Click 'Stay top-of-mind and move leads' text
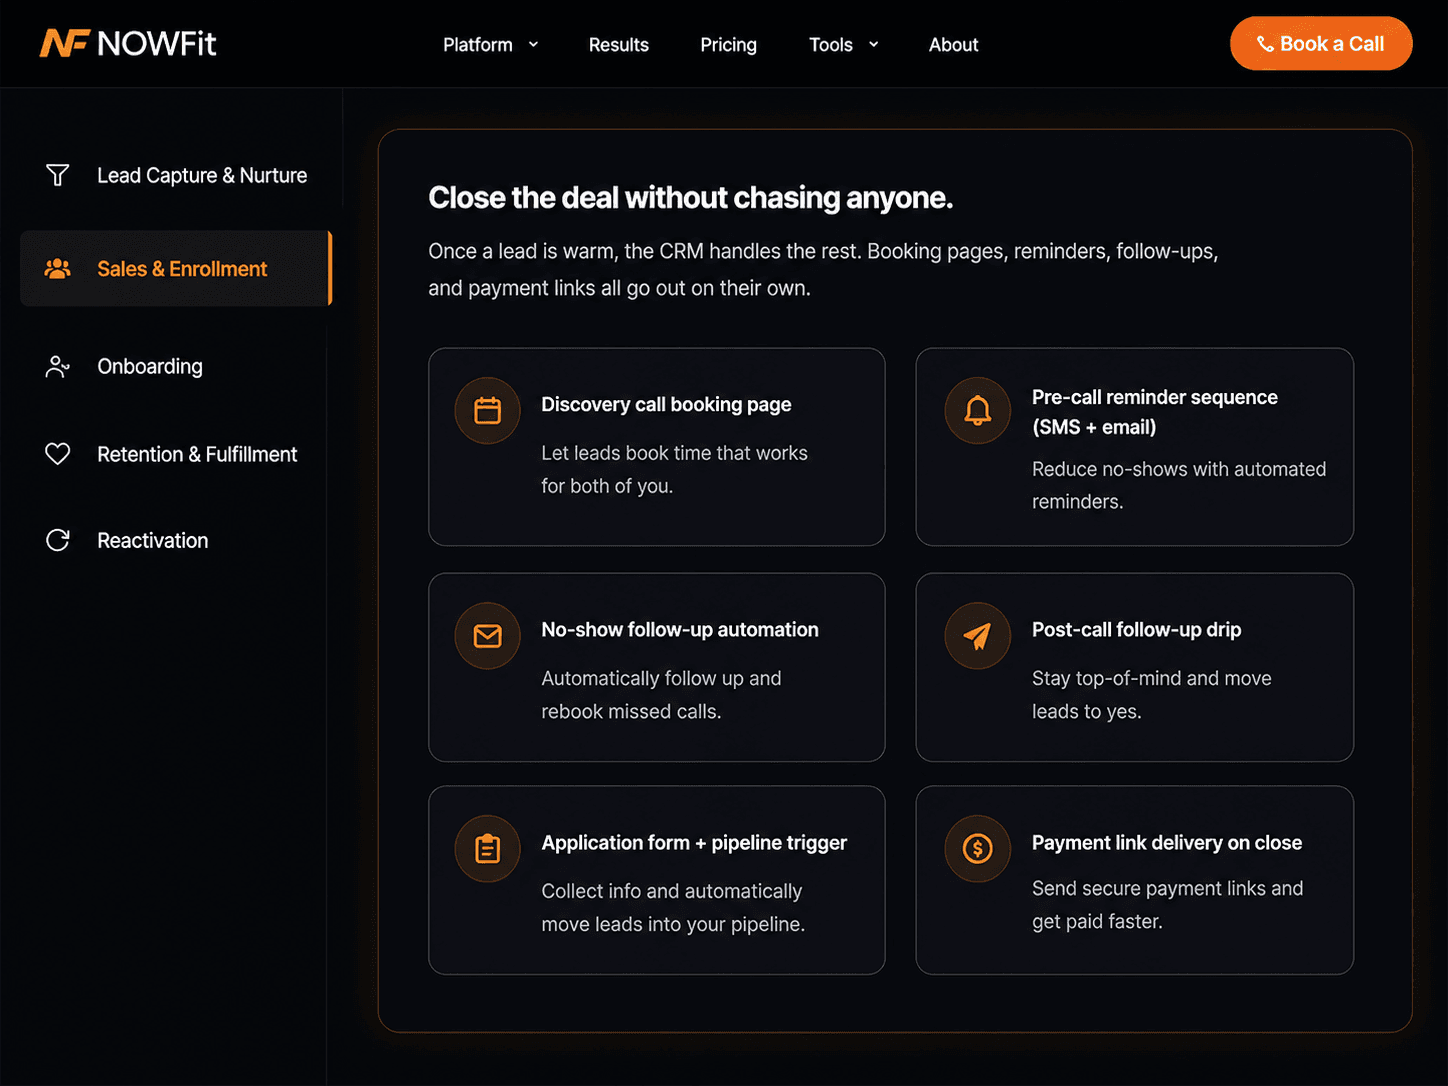The height and width of the screenshot is (1086, 1448). (x=1152, y=695)
